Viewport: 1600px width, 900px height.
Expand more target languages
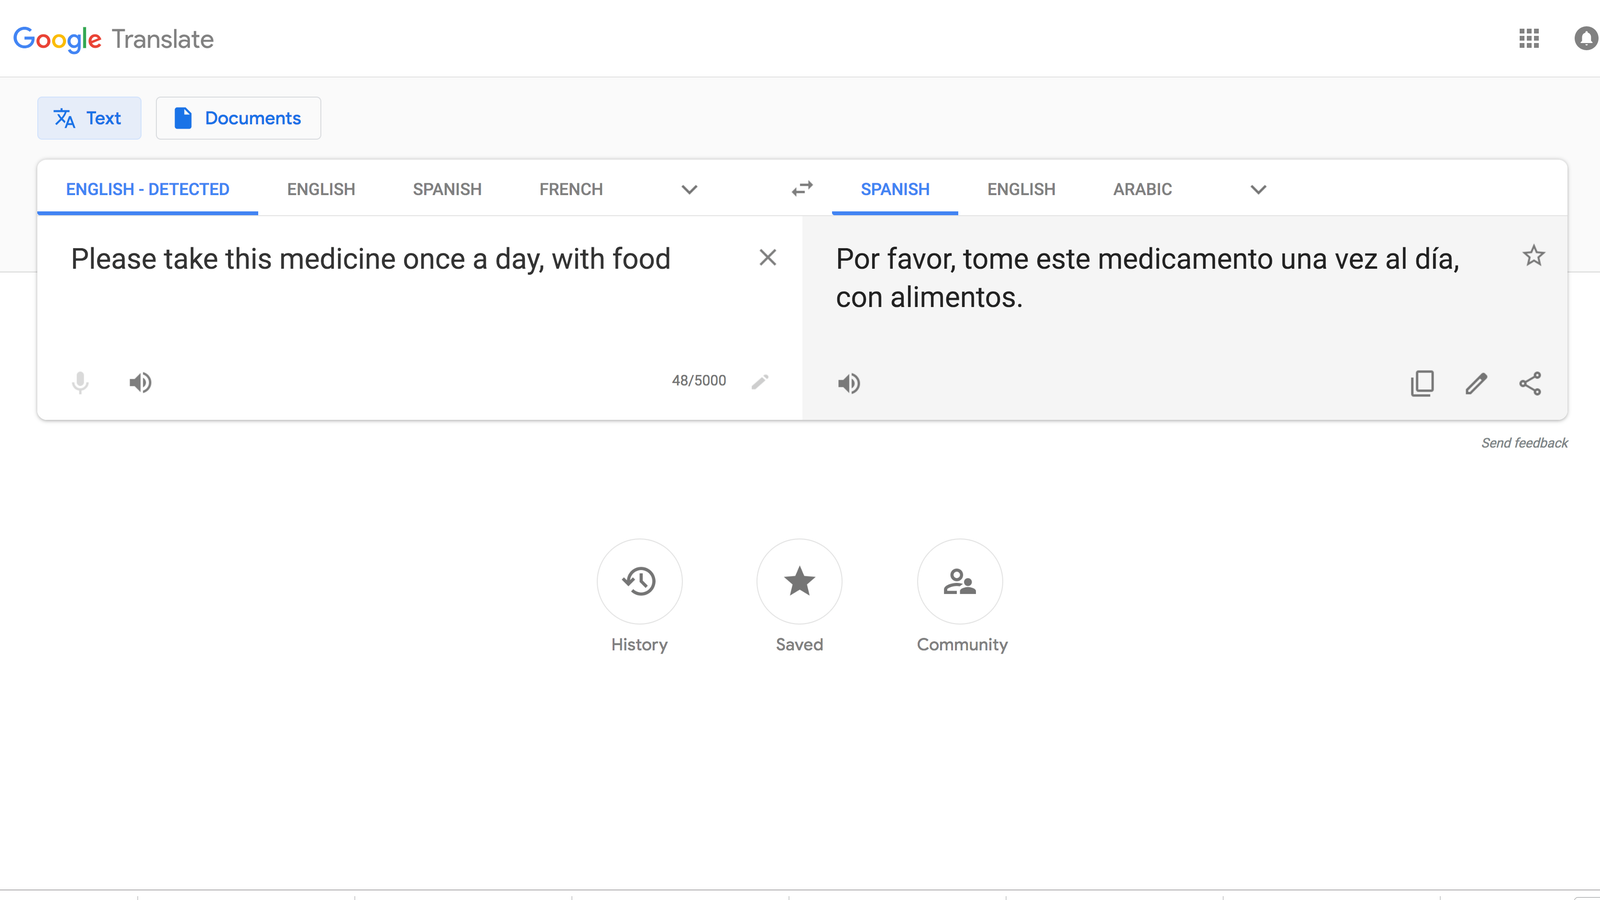click(x=1258, y=190)
